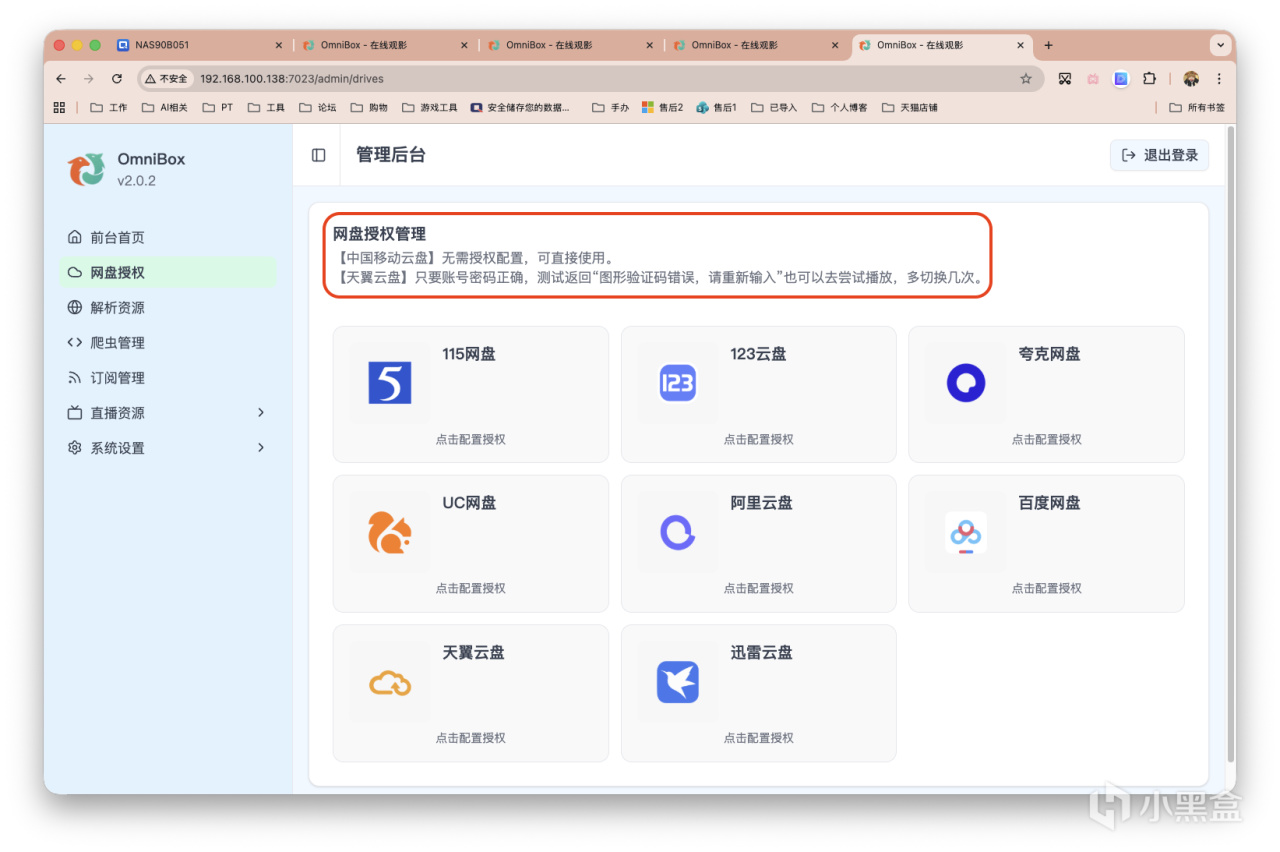Screen dimensions: 1280x852
Task: Select 网盘授权 in the sidebar
Action: pyautogui.click(x=168, y=272)
